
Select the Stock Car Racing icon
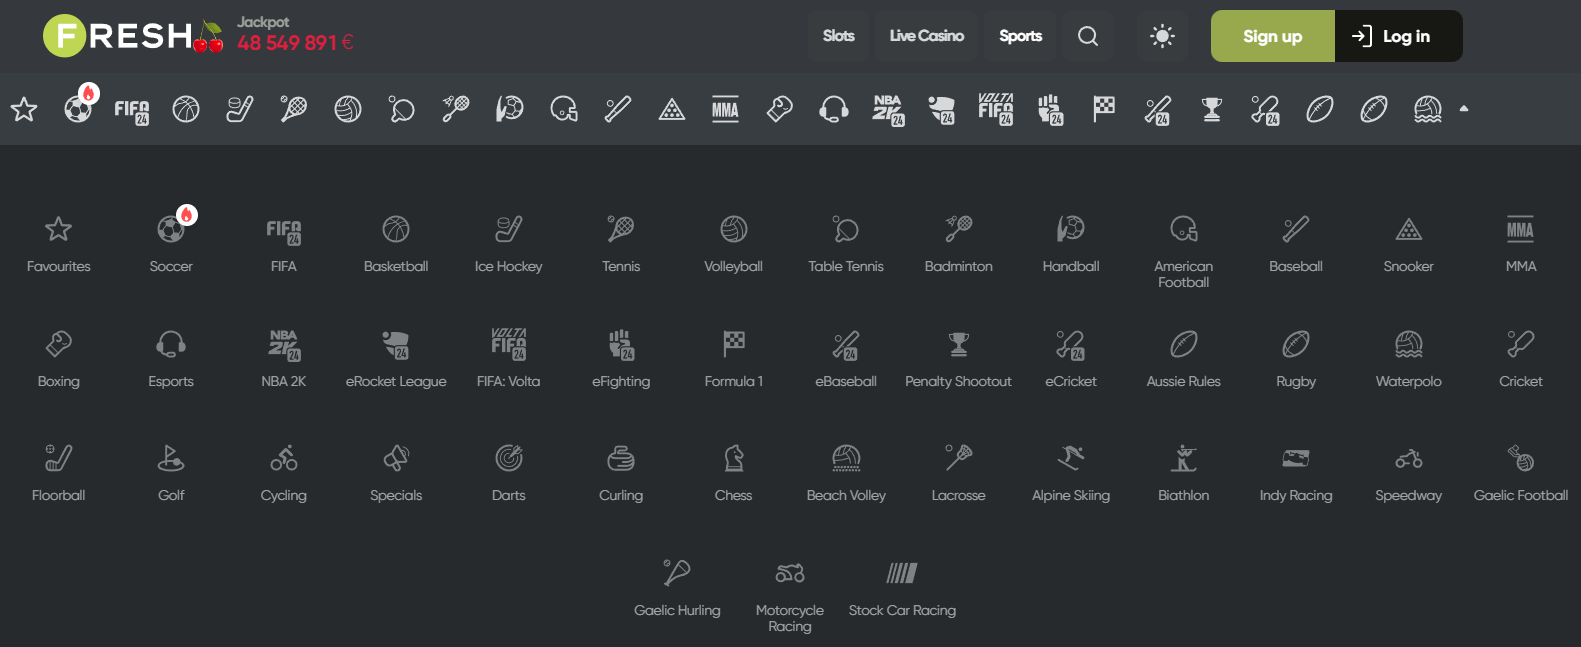902,586
